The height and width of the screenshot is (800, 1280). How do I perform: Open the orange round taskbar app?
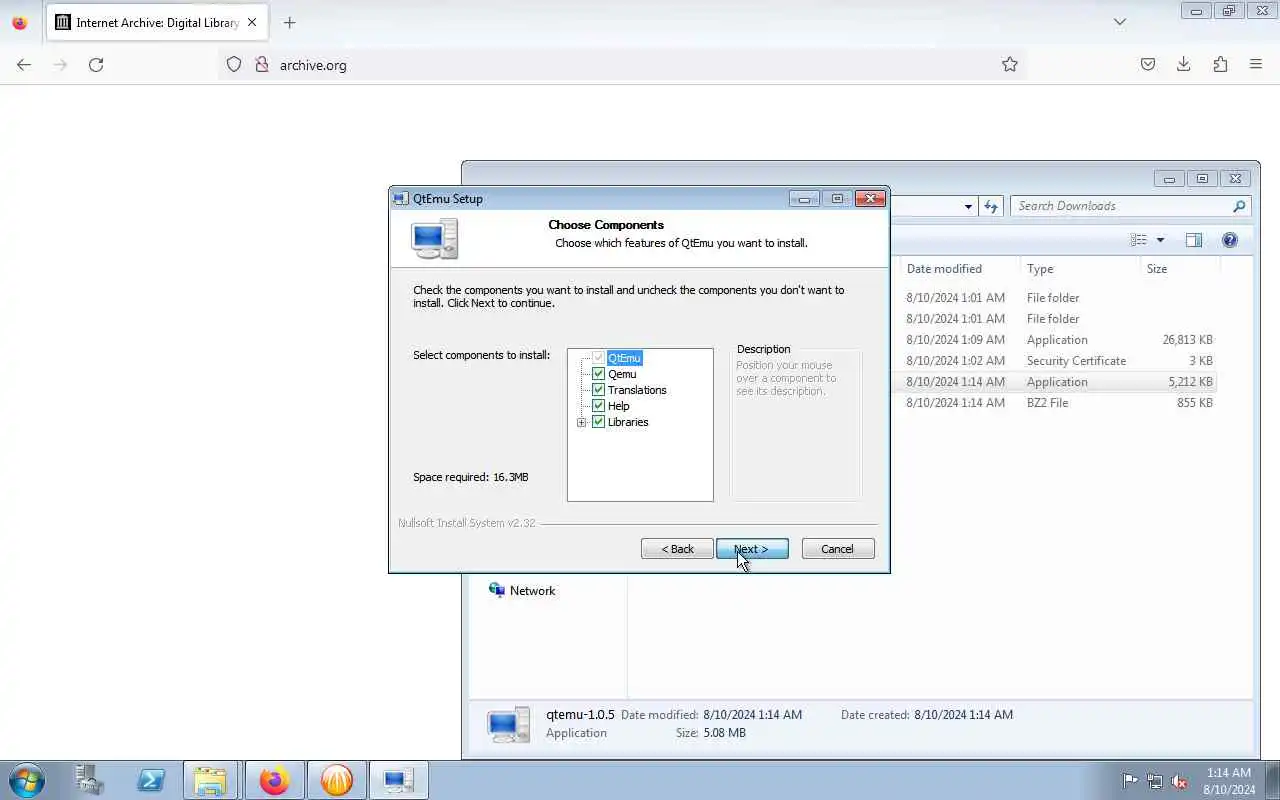point(337,780)
